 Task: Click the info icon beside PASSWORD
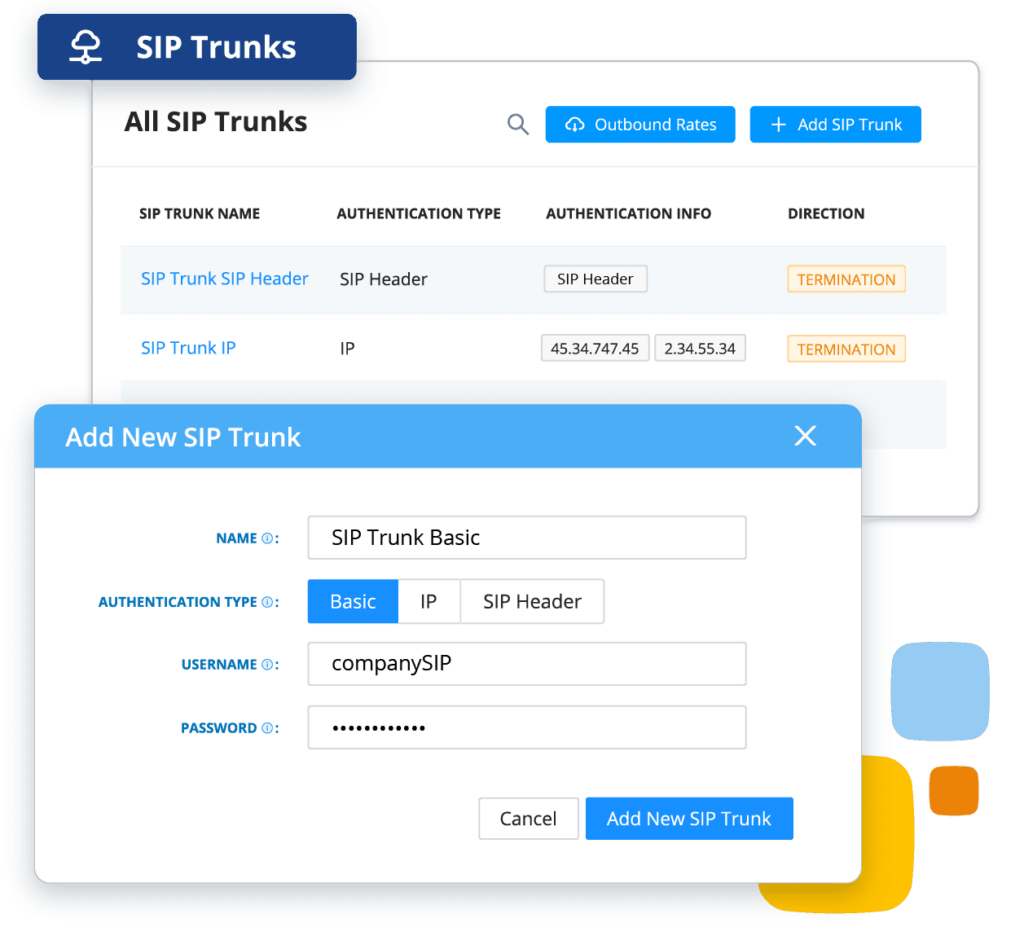(267, 728)
